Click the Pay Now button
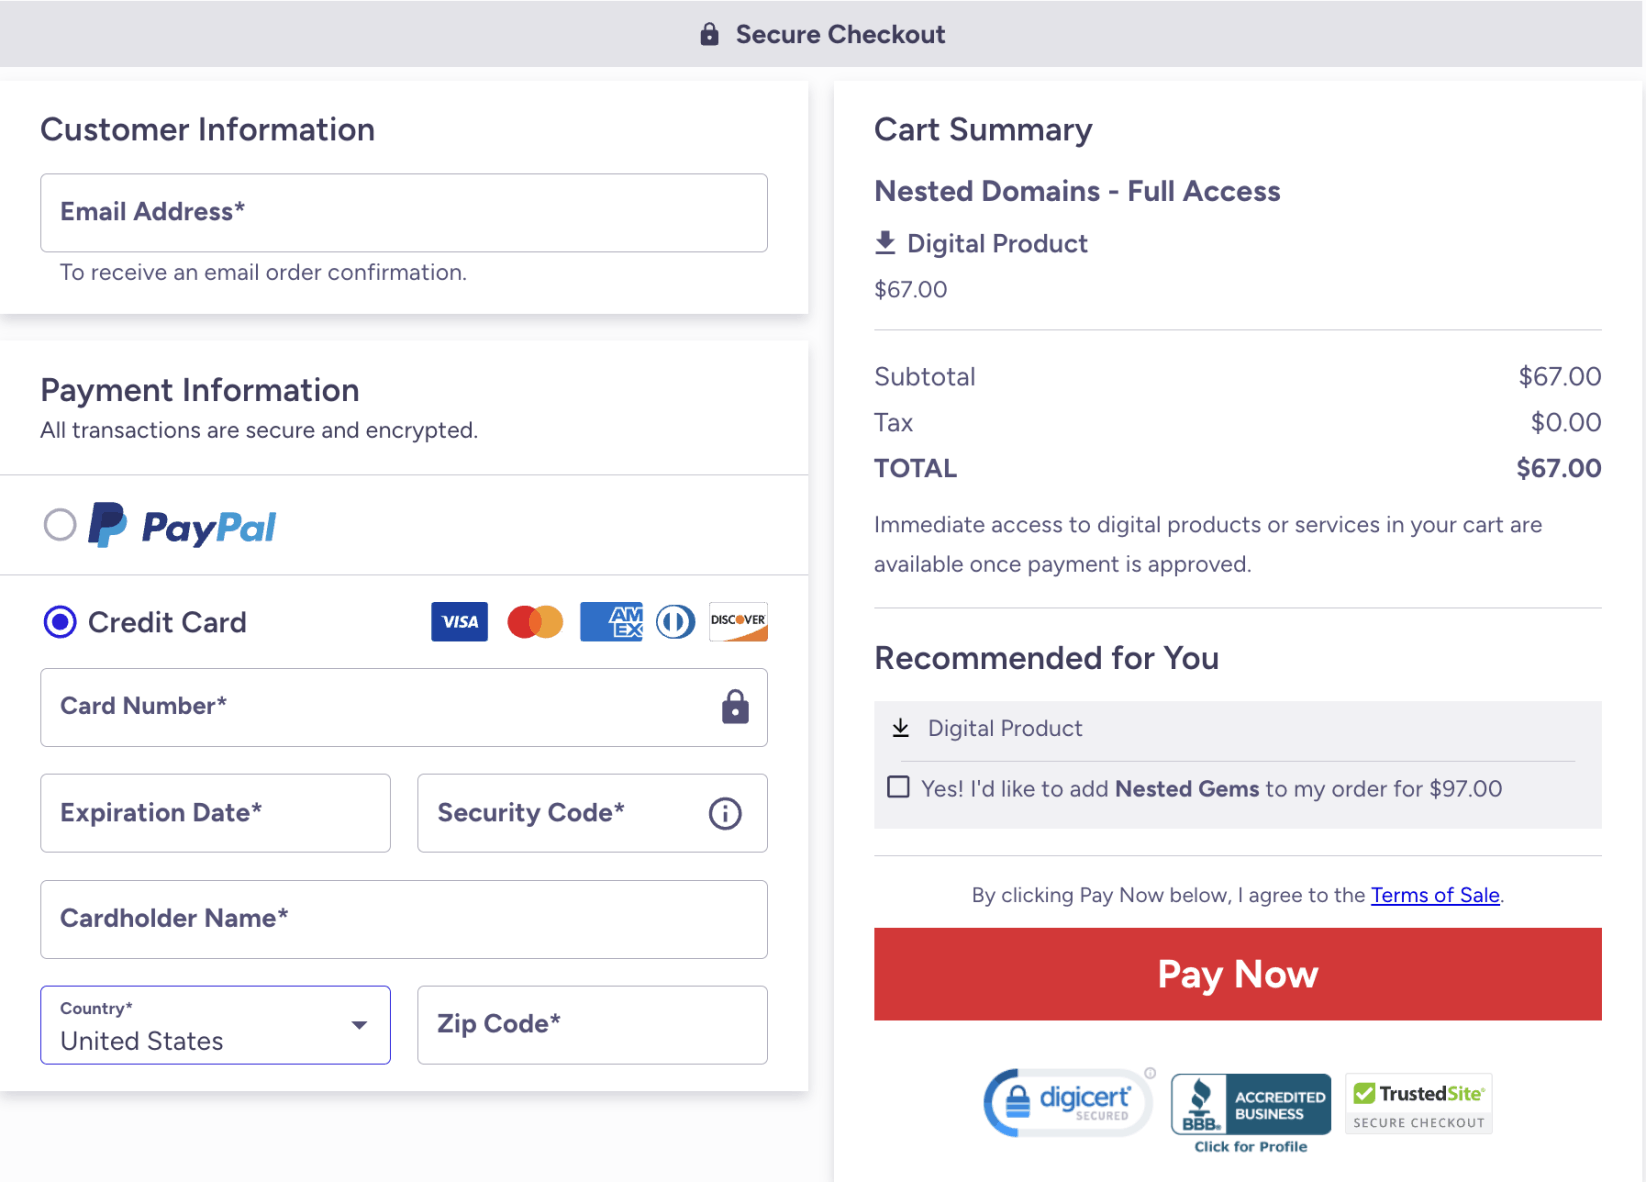 1237,973
